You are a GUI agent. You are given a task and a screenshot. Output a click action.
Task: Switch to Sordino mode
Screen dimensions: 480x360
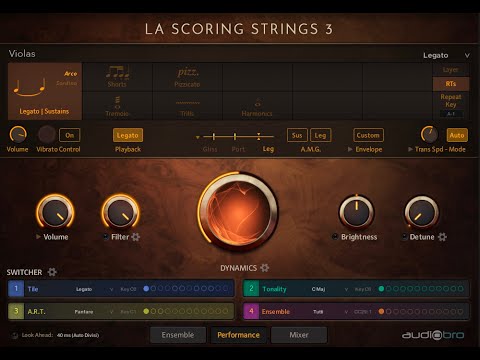point(67,83)
